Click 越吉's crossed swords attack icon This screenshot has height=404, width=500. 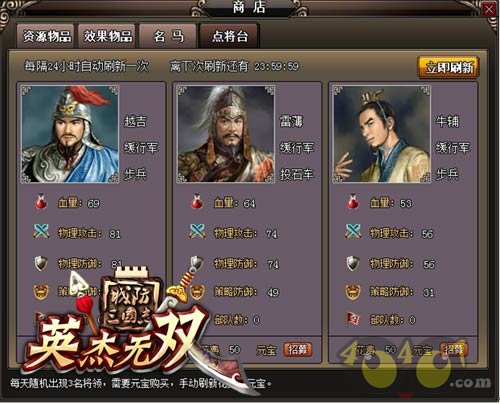pyautogui.click(x=41, y=231)
